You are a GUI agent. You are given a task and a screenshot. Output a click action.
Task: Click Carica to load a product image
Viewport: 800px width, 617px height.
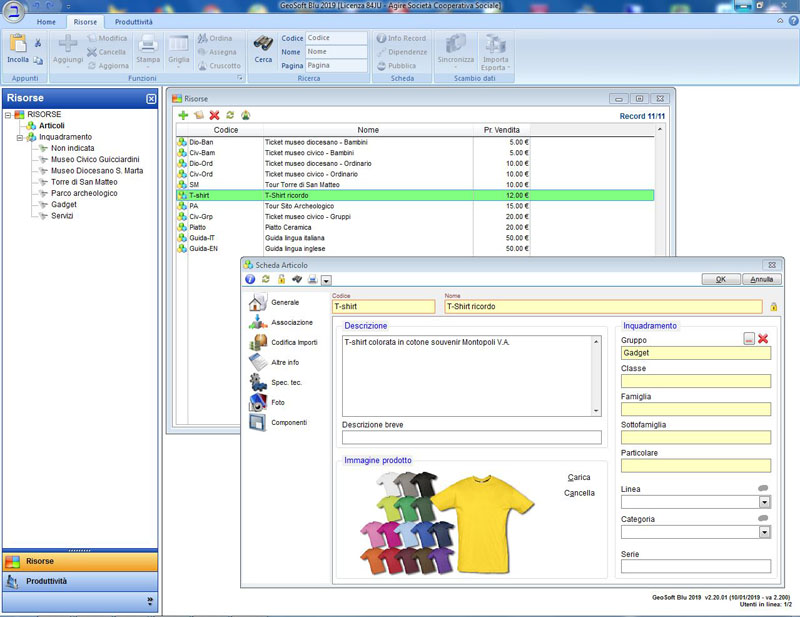(x=579, y=478)
